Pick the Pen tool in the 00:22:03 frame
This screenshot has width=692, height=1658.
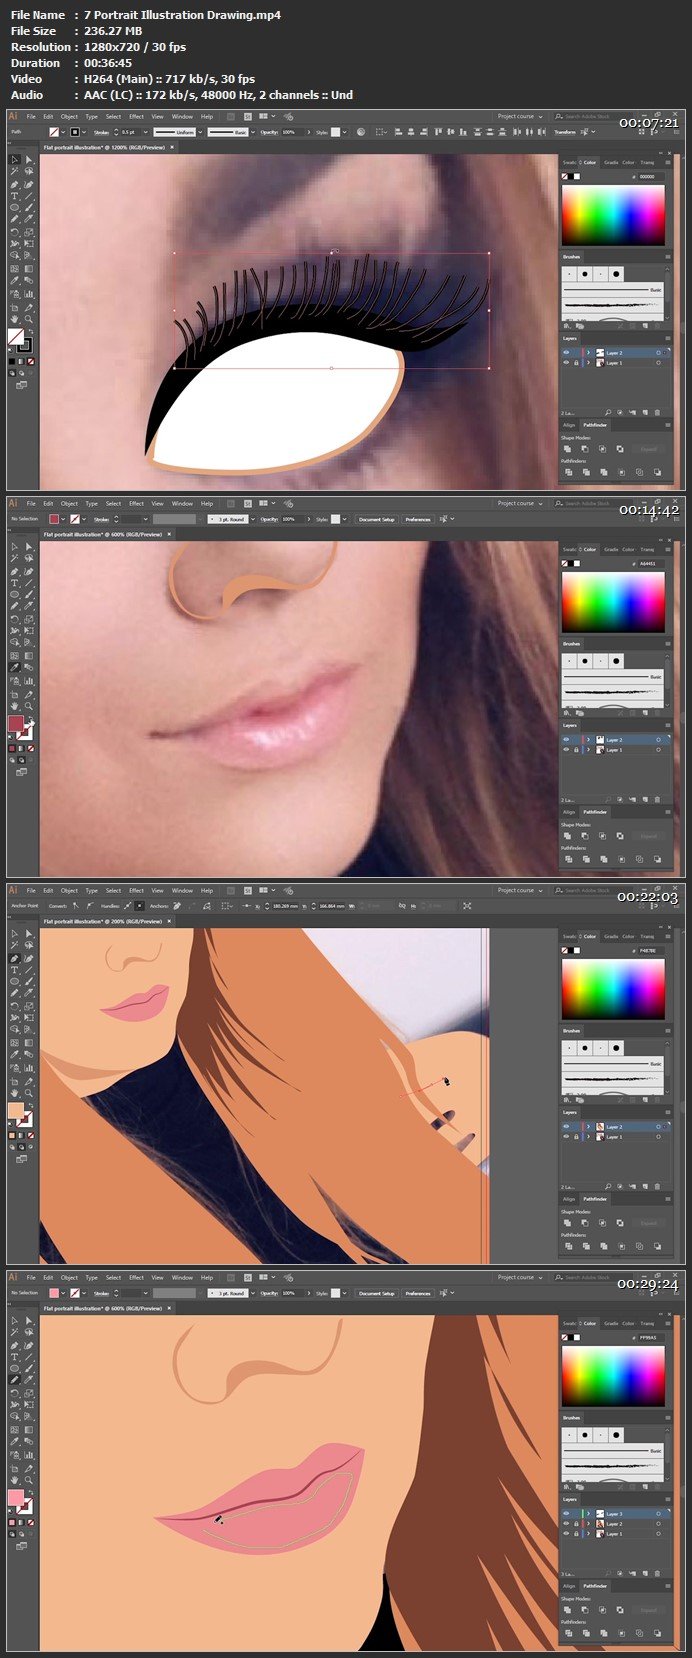tap(15, 959)
